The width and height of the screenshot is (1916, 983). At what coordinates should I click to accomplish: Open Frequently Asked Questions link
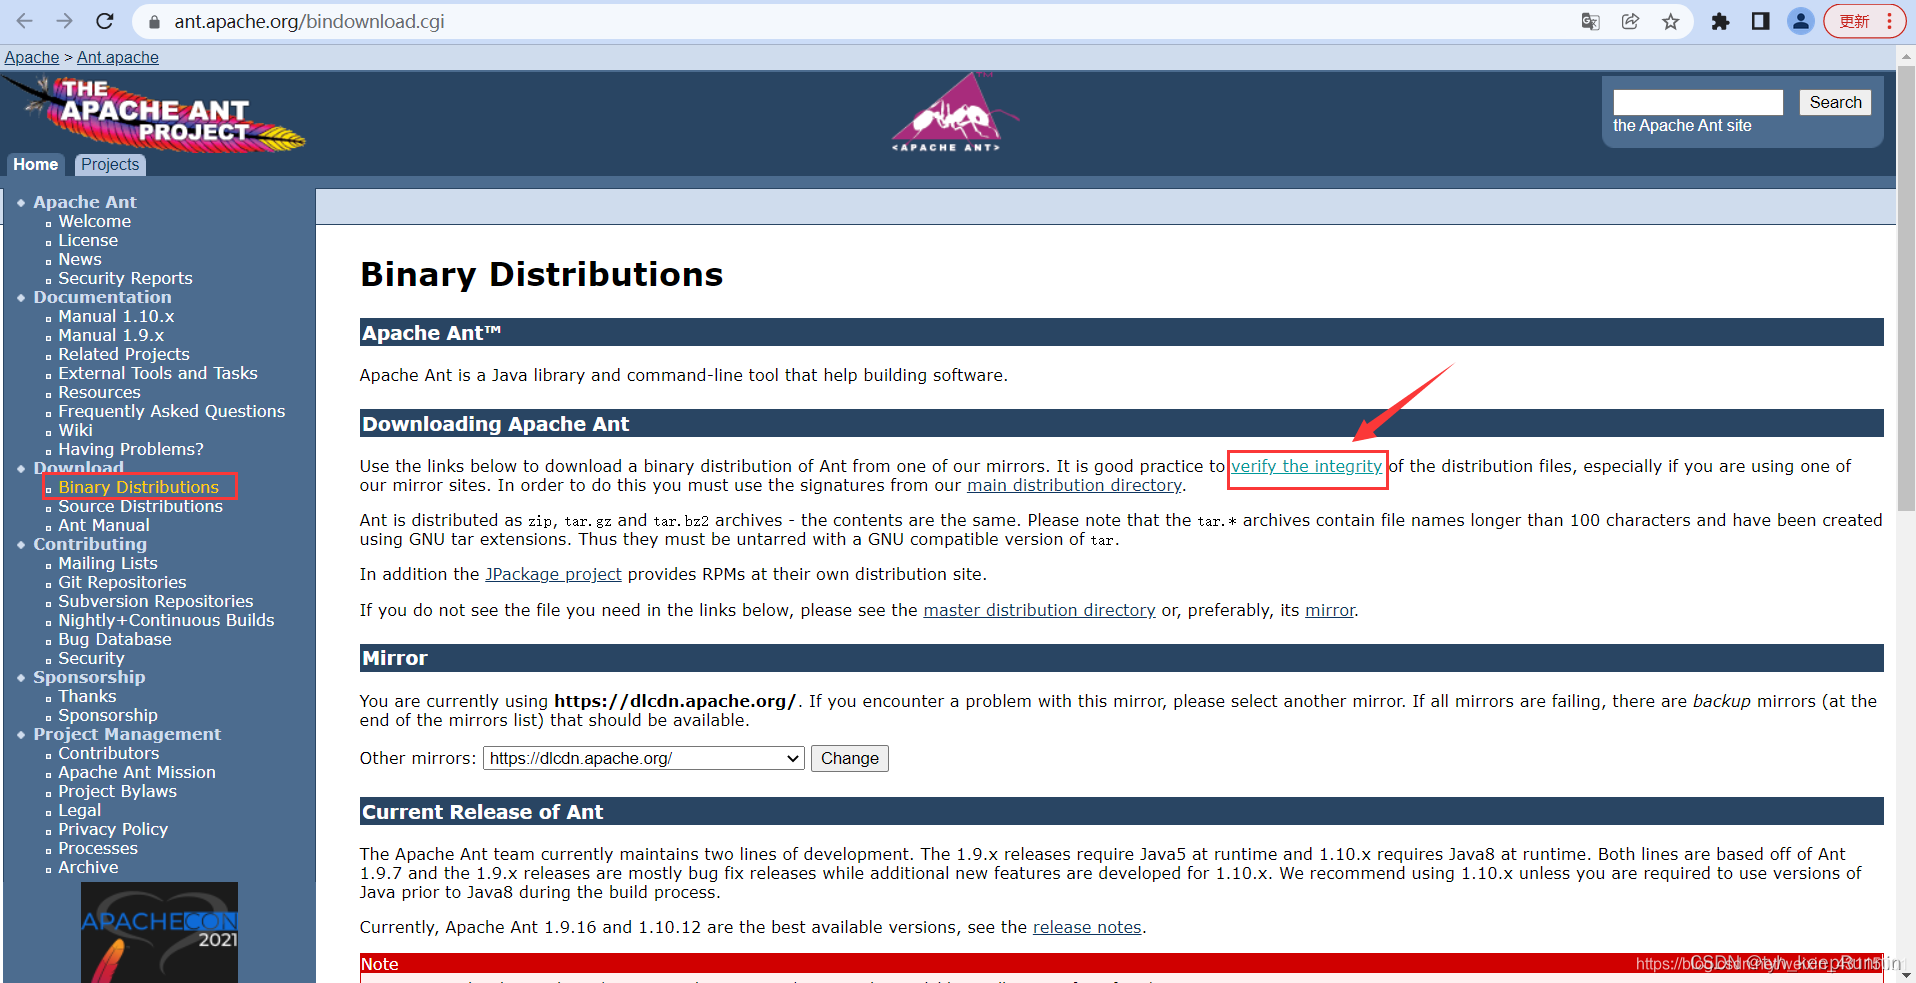coord(171,411)
